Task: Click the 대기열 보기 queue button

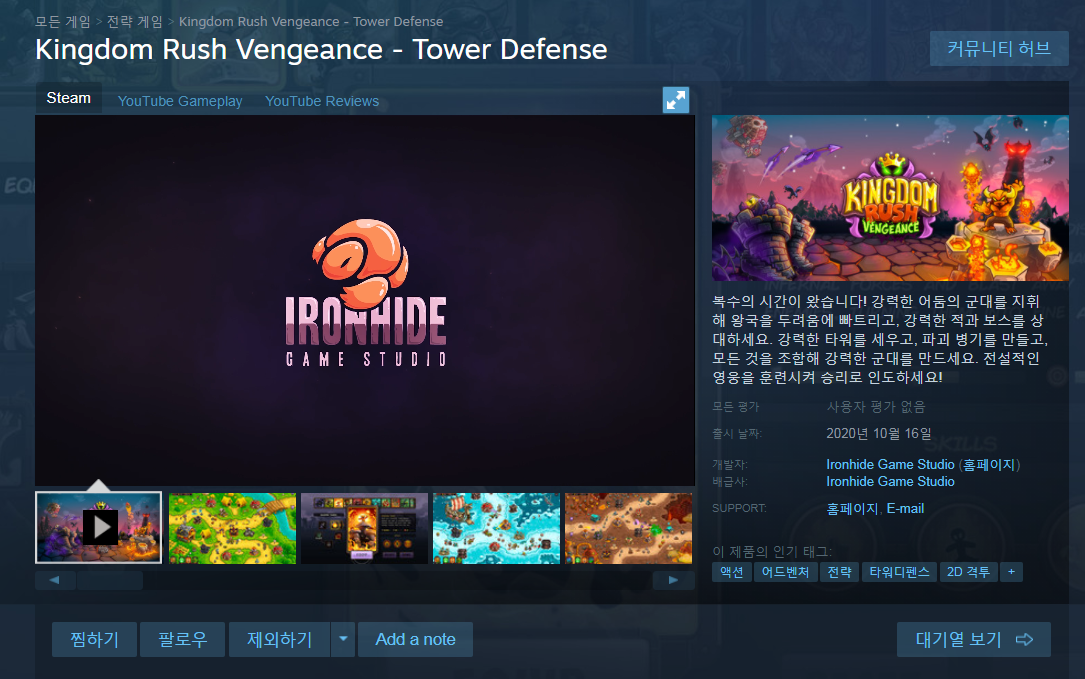Action: pyautogui.click(x=974, y=640)
